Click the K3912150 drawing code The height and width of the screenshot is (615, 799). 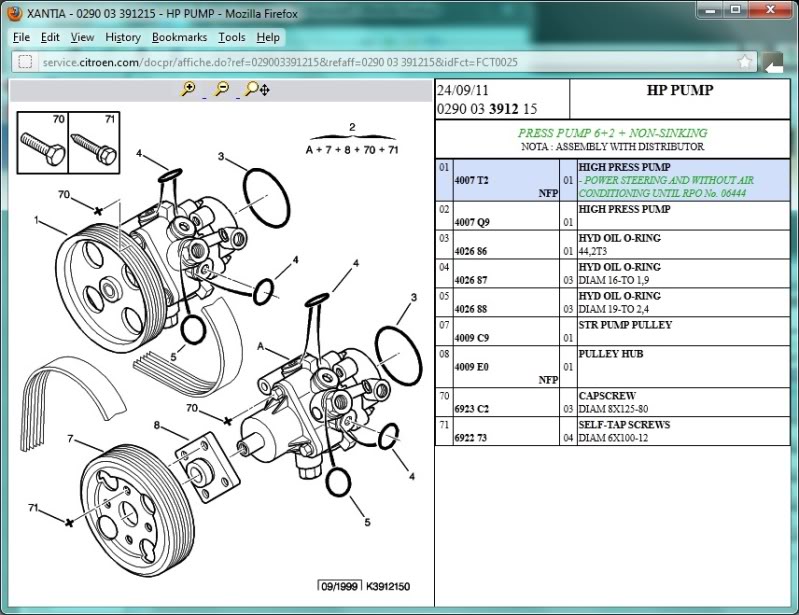coord(388,586)
